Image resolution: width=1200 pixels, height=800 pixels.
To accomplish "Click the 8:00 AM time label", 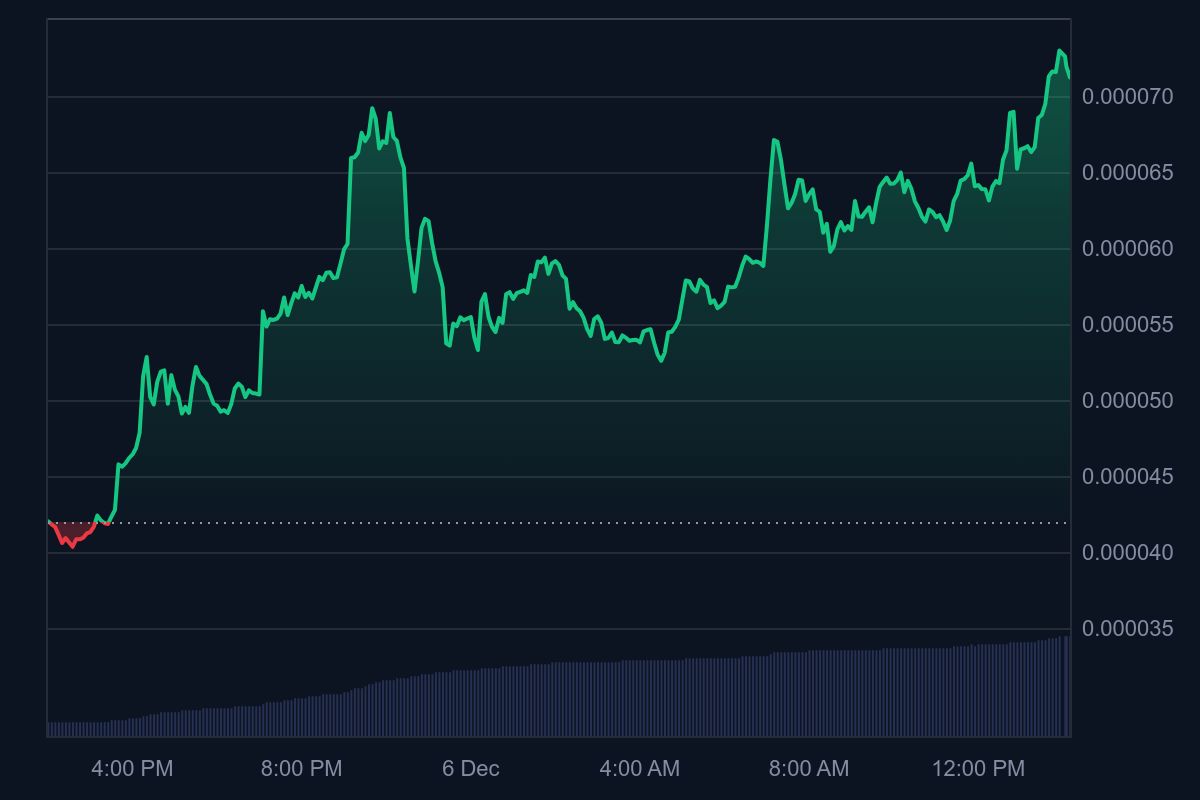I will pos(807,770).
